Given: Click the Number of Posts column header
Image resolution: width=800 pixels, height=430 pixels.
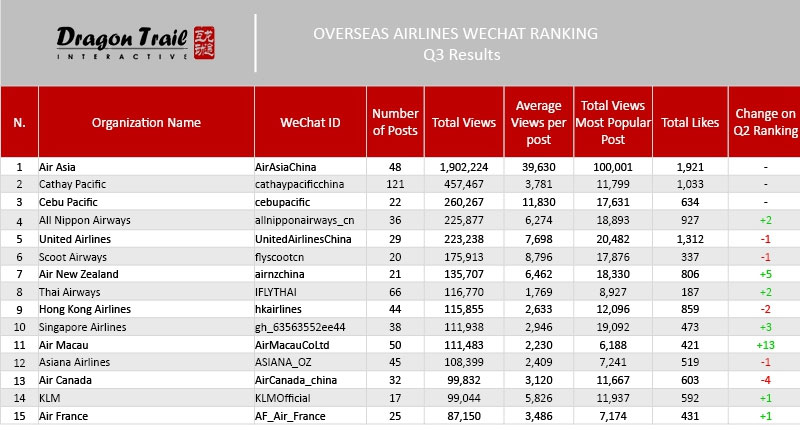Looking at the screenshot, I should [x=396, y=123].
